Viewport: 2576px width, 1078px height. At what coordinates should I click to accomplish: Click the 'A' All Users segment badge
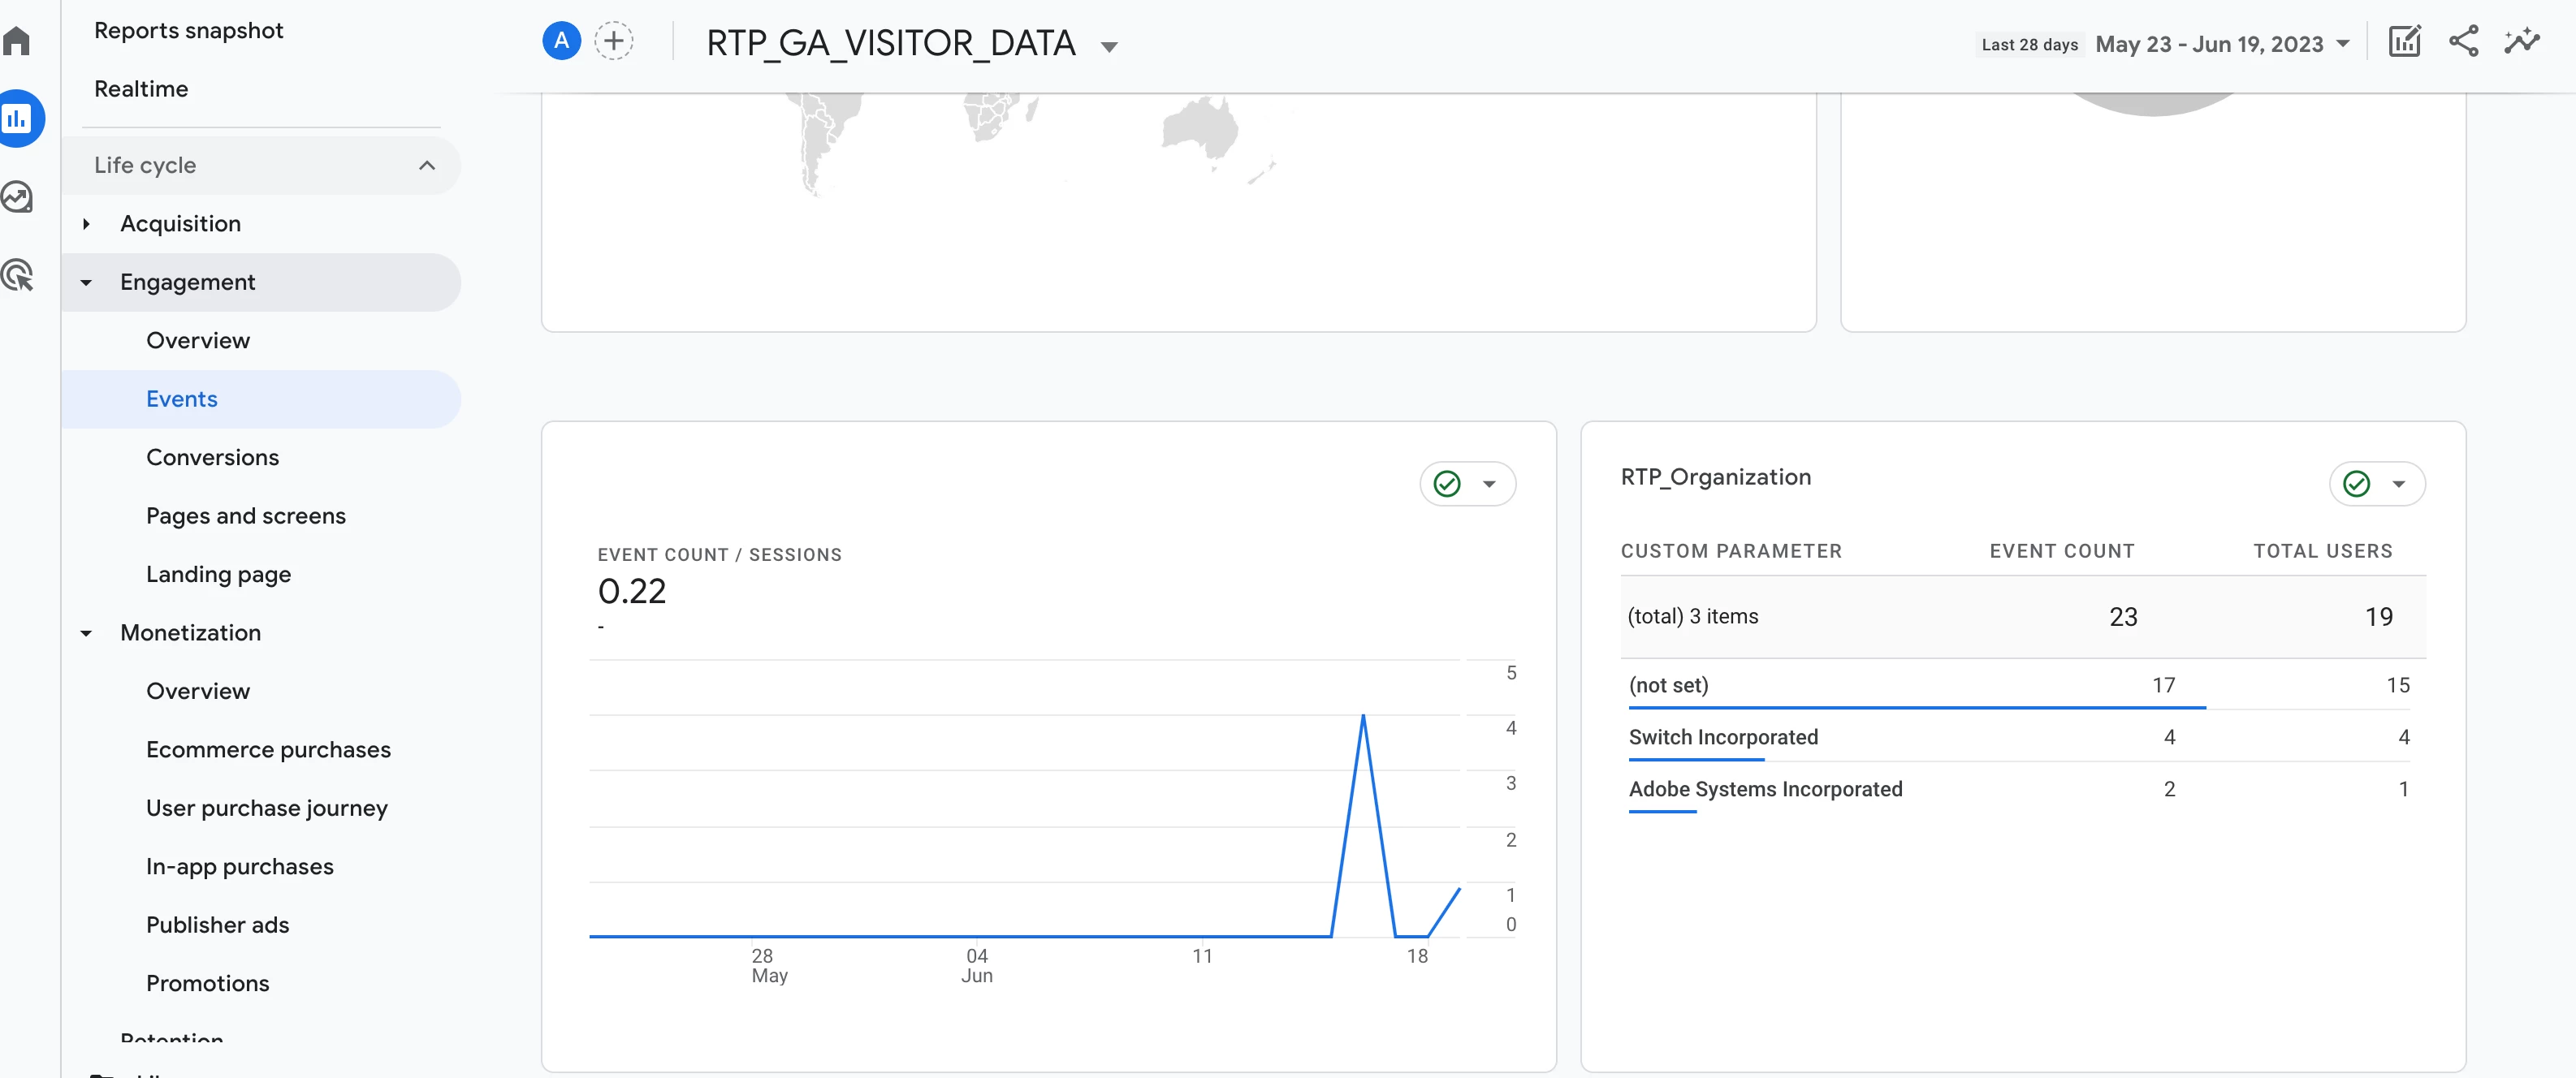(x=561, y=41)
